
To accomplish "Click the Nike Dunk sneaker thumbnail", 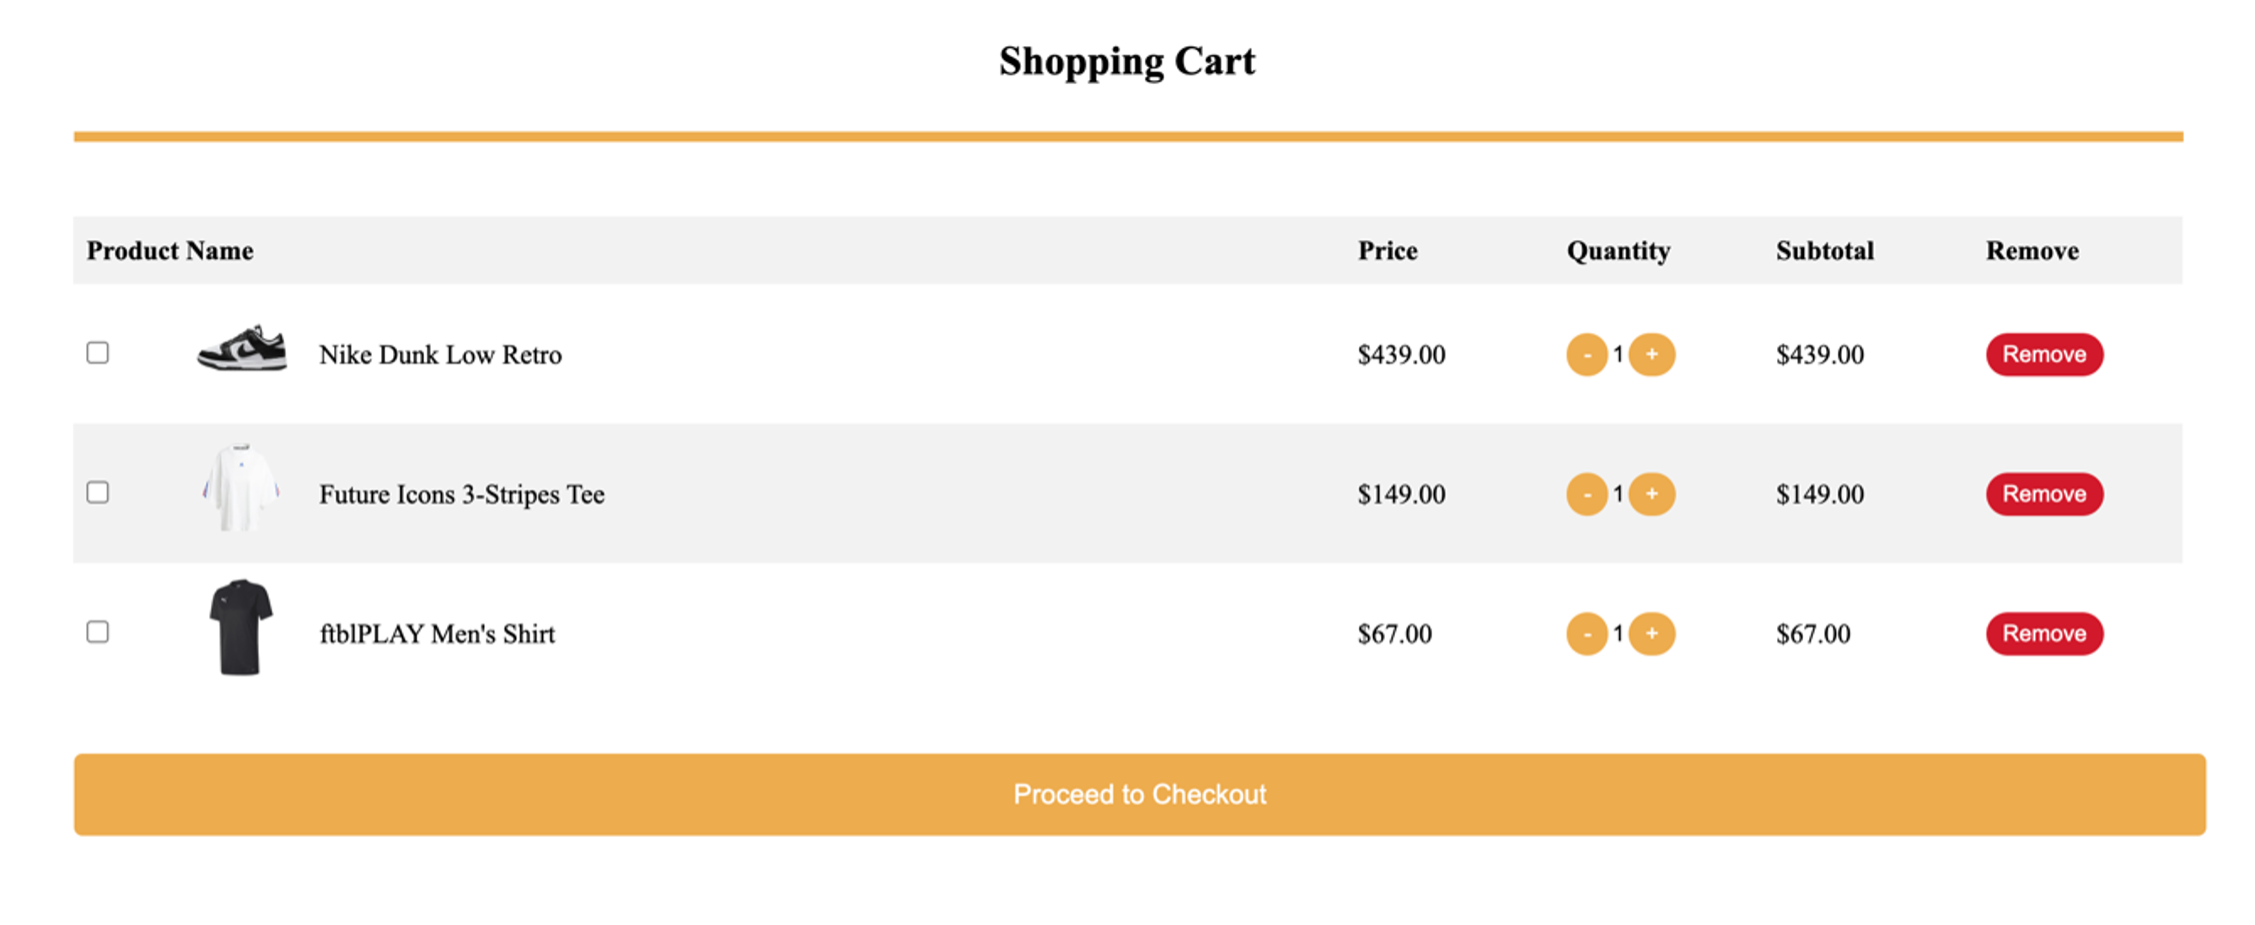I will (x=242, y=349).
